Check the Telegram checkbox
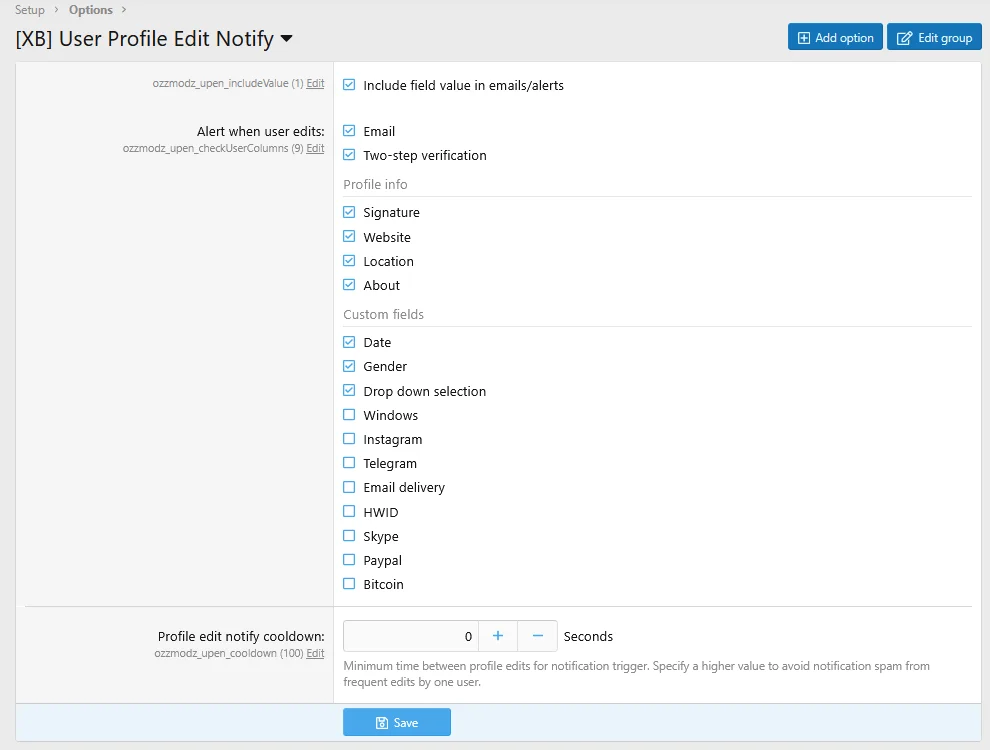This screenshot has width=990, height=750. 349,463
